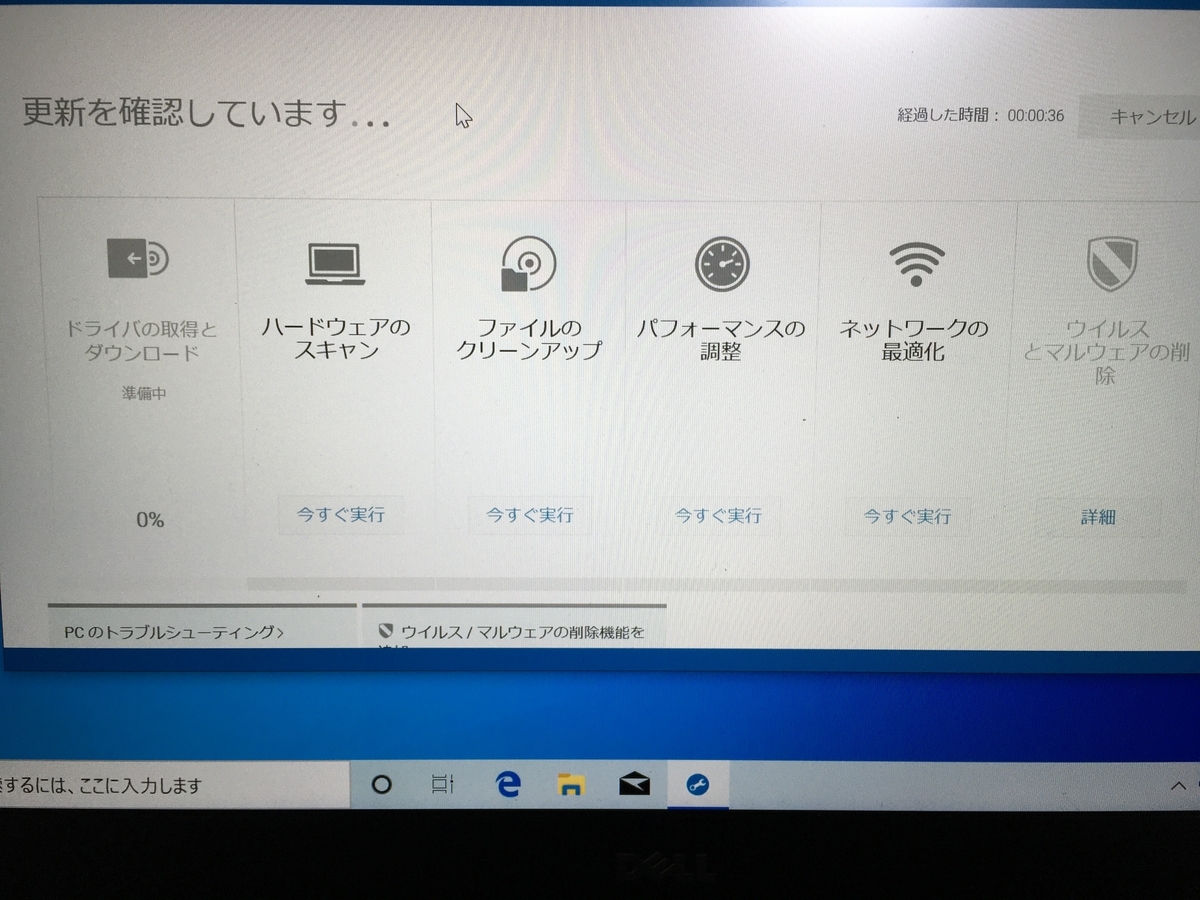
Task: Expand the PC troubleshooting section via its chevron
Action: pos(283,632)
